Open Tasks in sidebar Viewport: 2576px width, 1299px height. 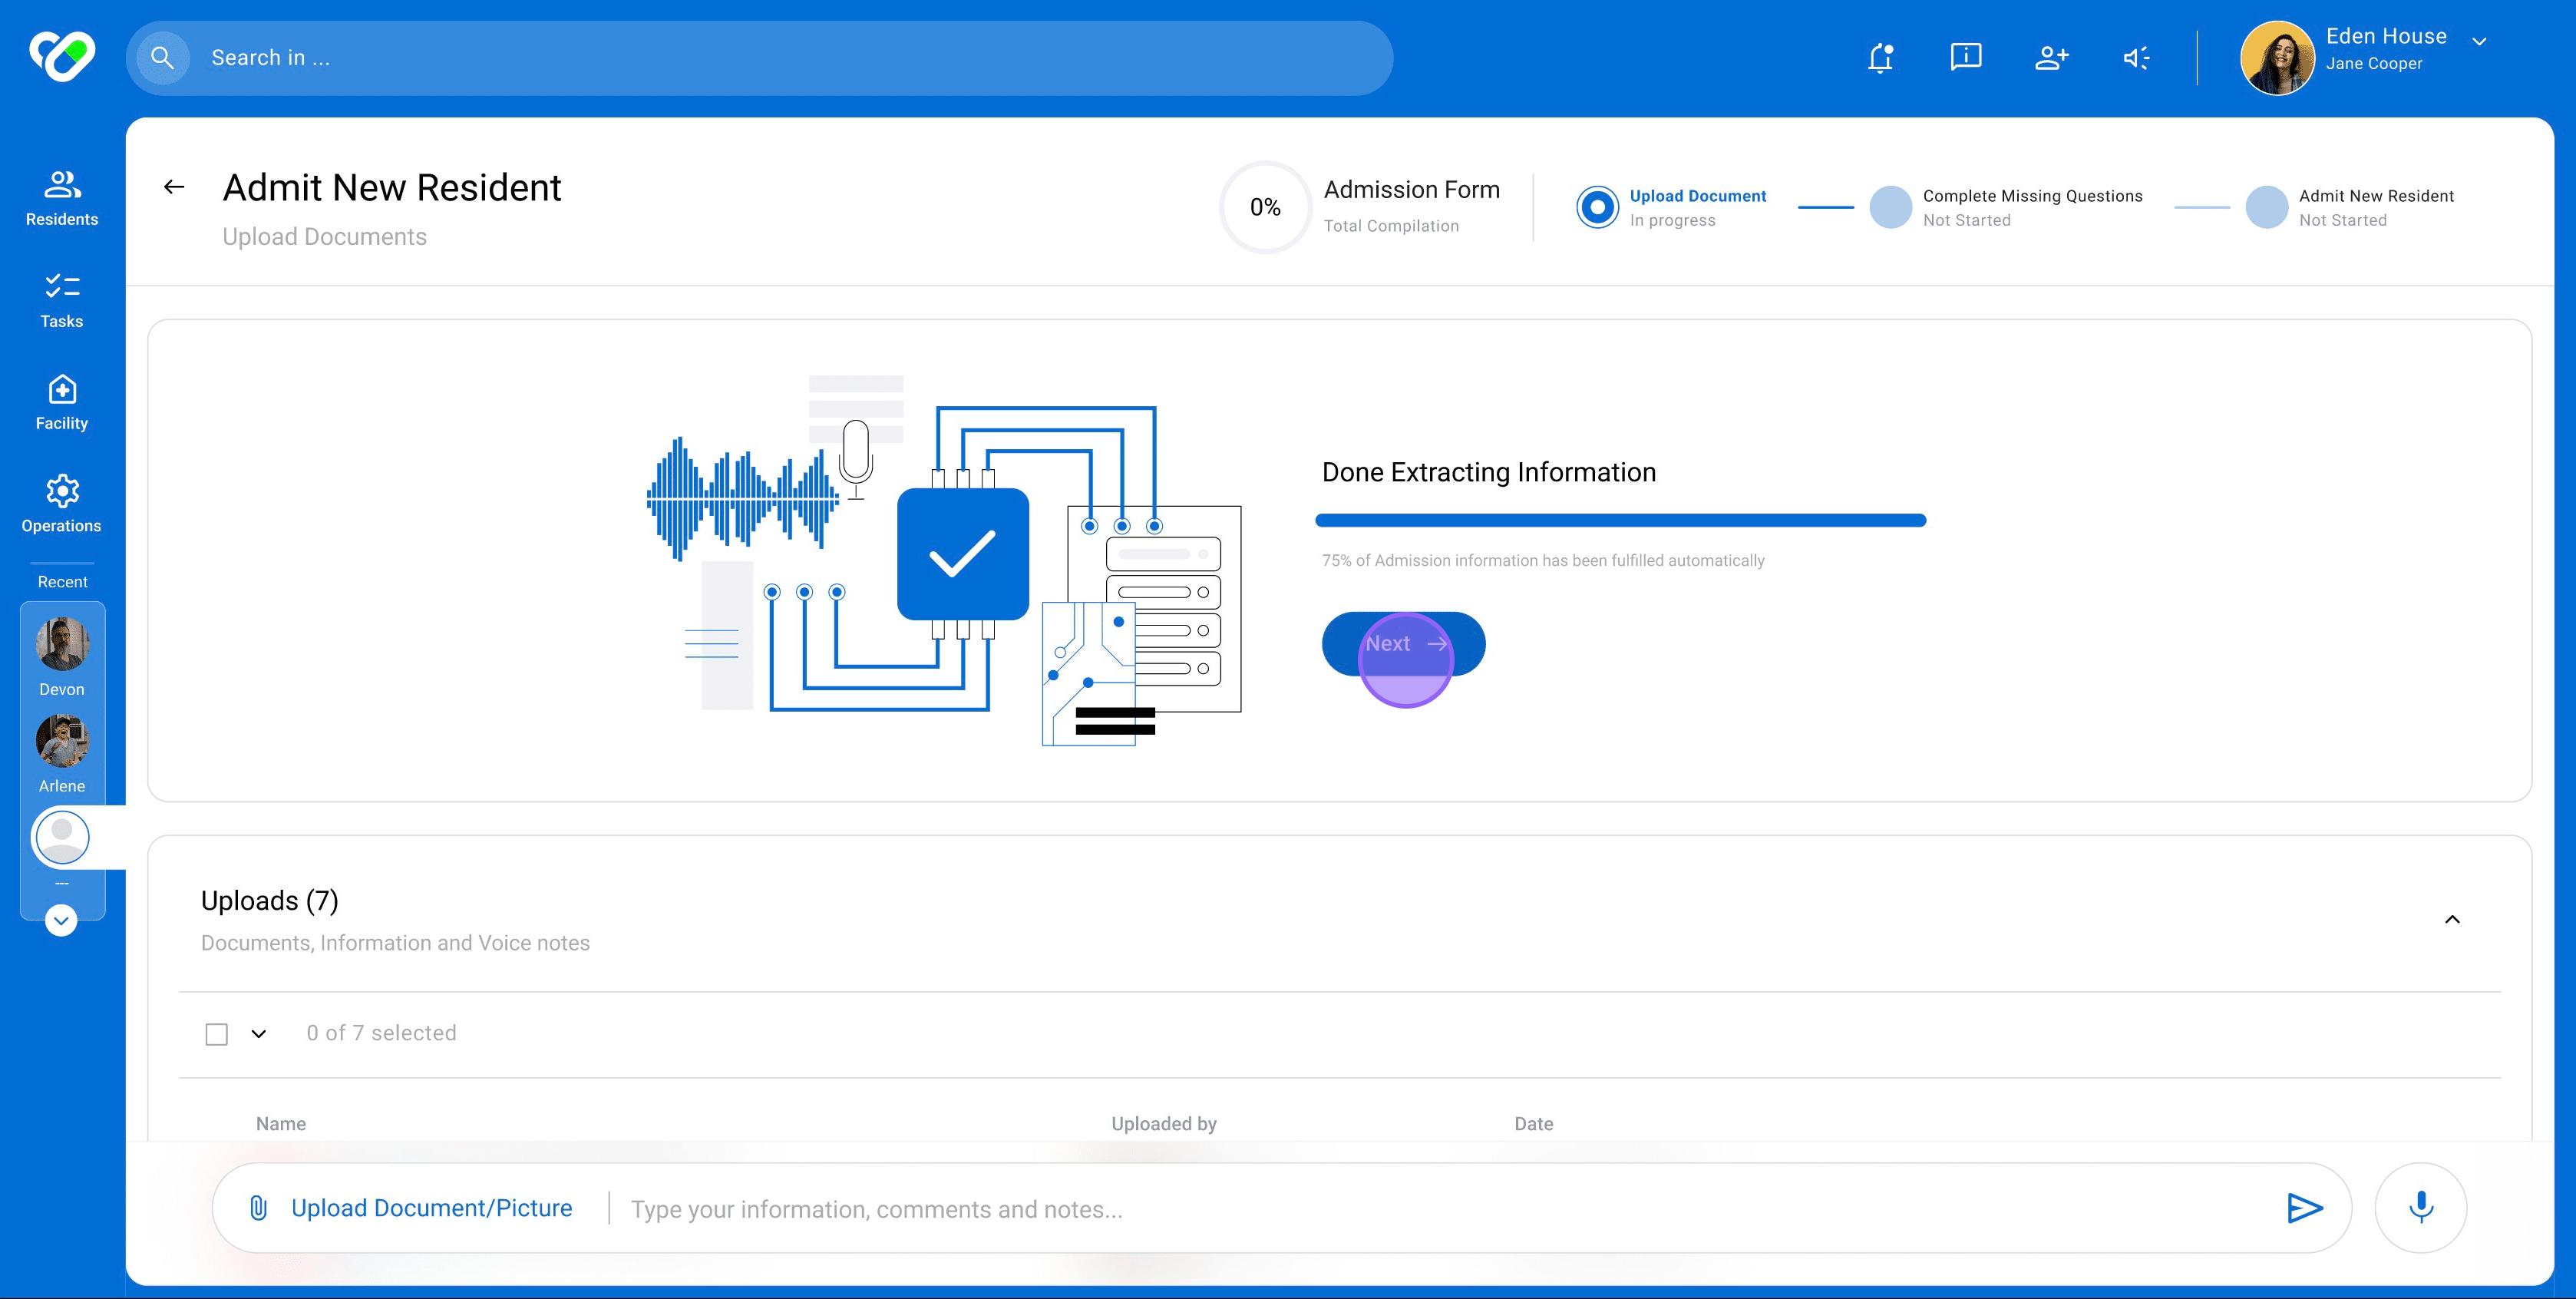[62, 300]
